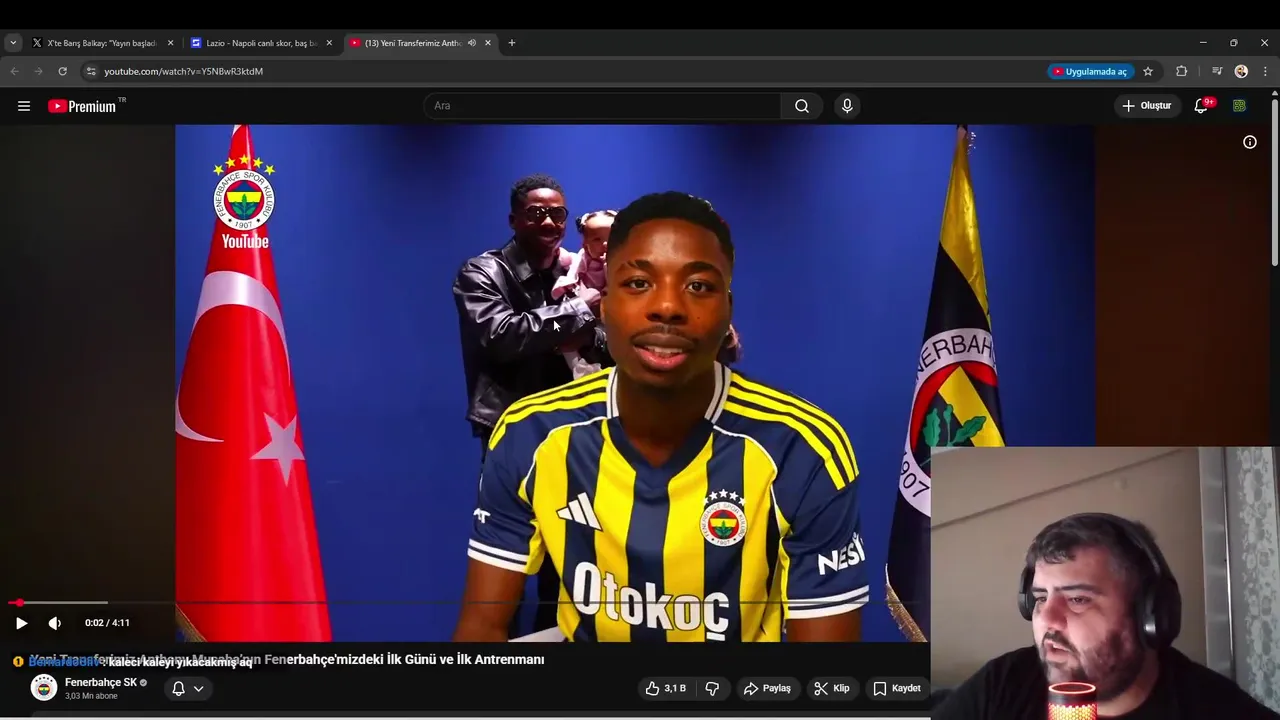The width and height of the screenshot is (1280, 720).
Task: Share the video via Paylaş
Action: tap(767, 688)
